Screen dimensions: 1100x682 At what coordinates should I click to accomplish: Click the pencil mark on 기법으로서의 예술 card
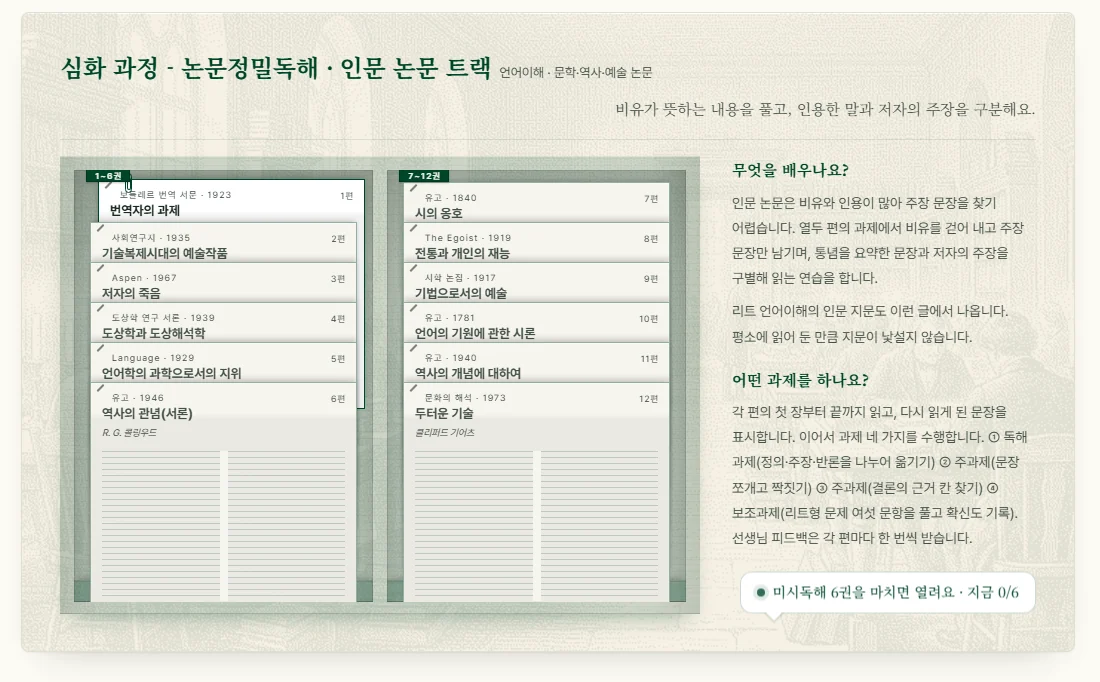click(413, 268)
